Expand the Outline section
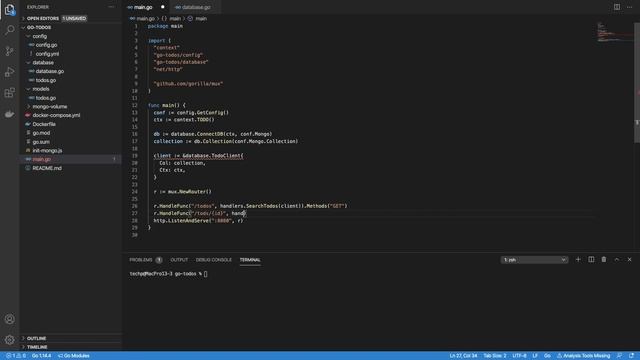Screen dimensions: 640x360 [x=36, y=338]
